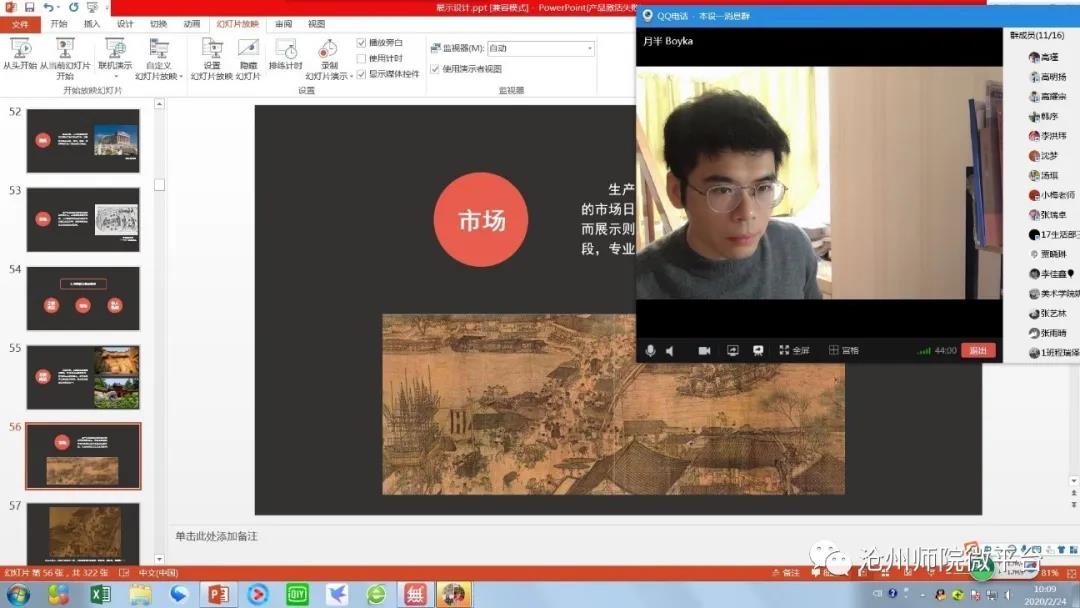Screen dimensions: 1080x608
Task: Click the speaker volume icon in QQ call
Action: tap(670, 351)
